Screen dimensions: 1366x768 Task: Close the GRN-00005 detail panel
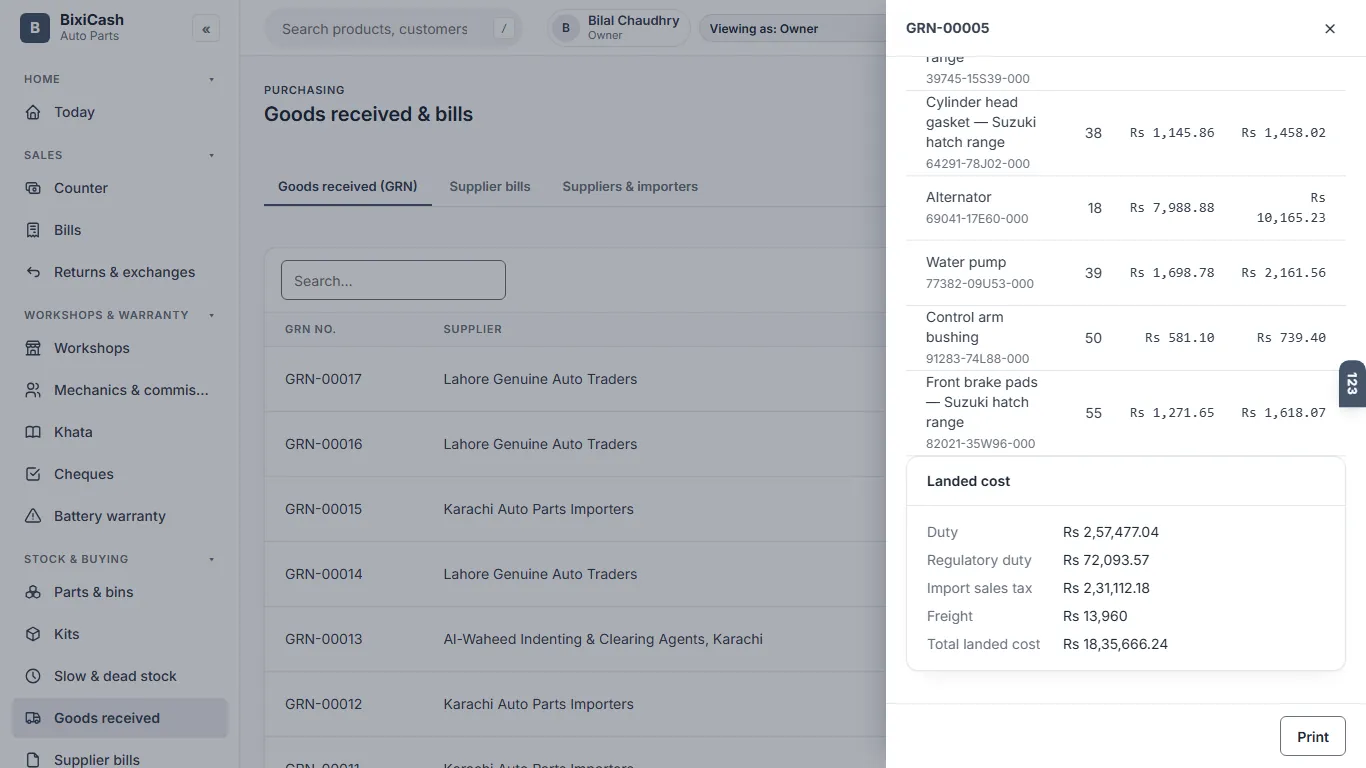[1330, 29]
